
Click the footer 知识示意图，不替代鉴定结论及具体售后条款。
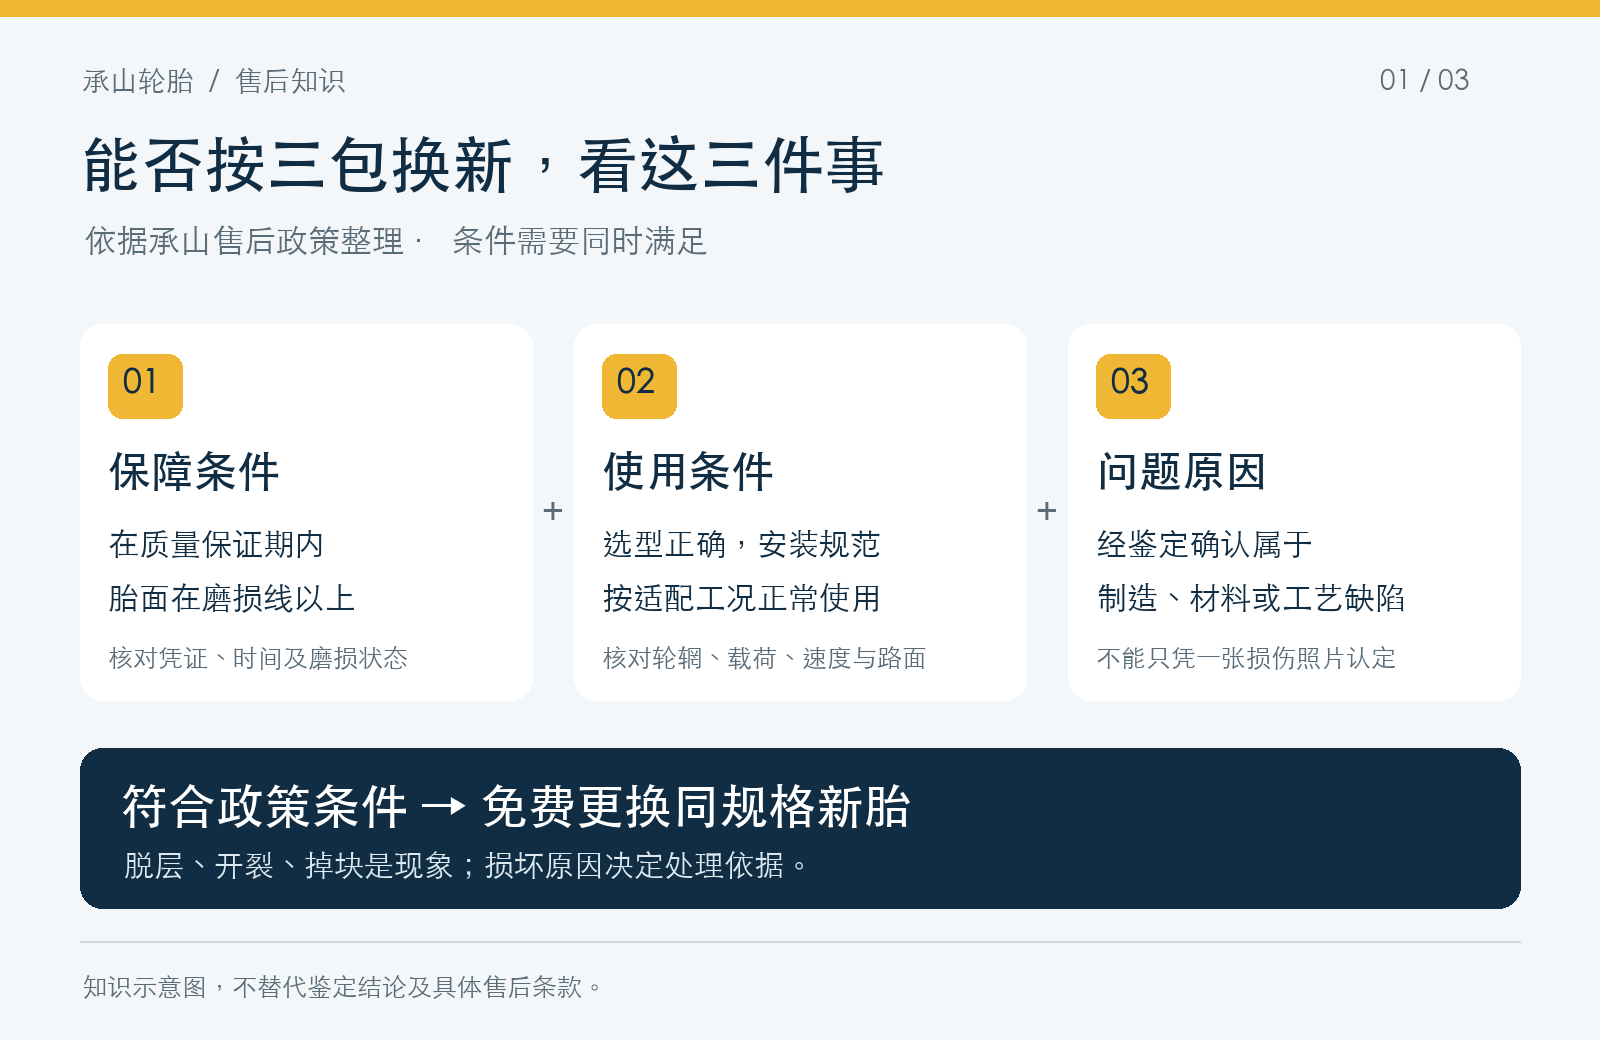(343, 987)
